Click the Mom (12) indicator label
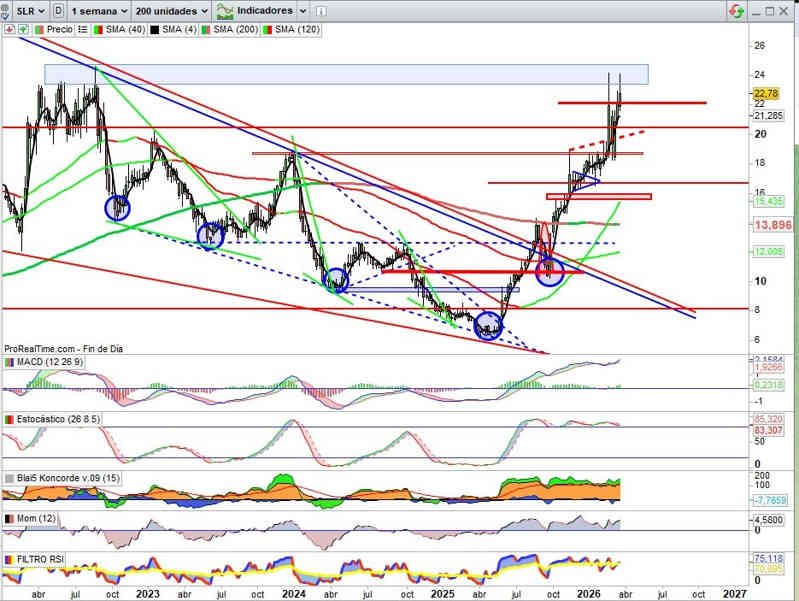This screenshot has width=799, height=601. coord(35,520)
